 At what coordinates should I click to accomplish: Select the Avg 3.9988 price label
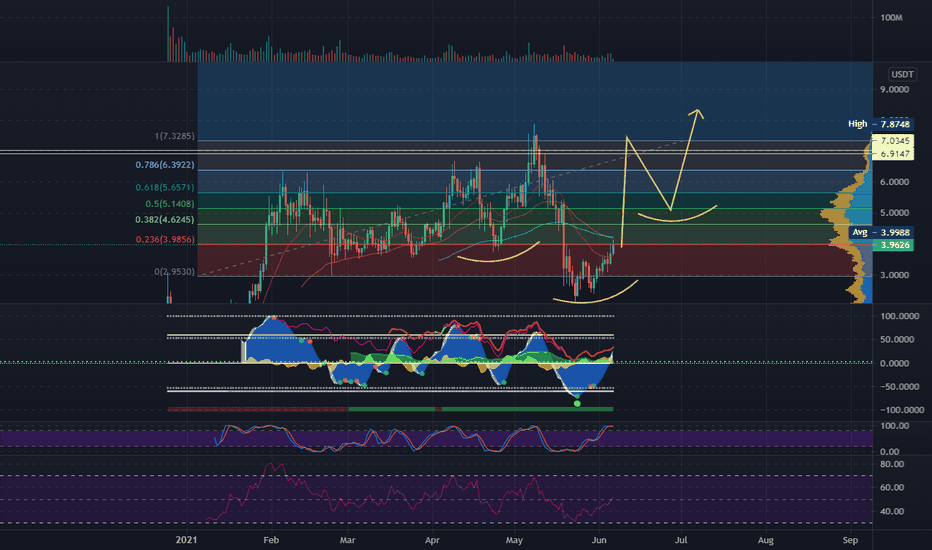[x=881, y=232]
